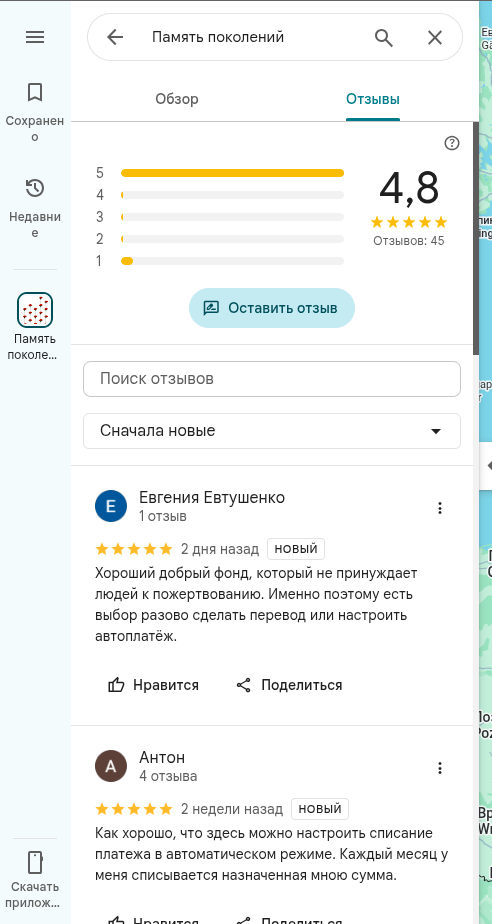This screenshot has height=924, width=492.
Task: Open Антон profile avatar
Action: point(111,766)
